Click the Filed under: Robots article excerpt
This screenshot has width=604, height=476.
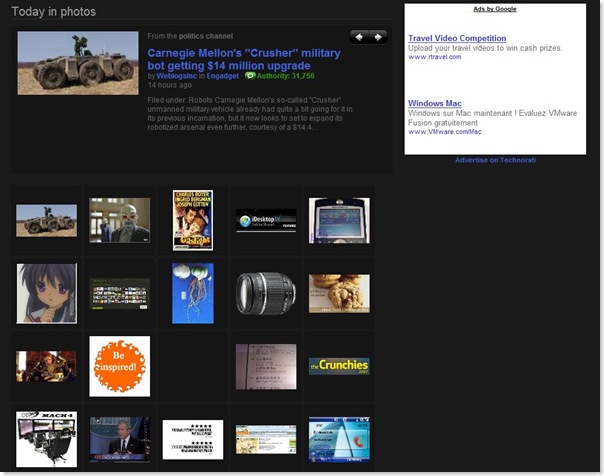pyautogui.click(x=250, y=114)
